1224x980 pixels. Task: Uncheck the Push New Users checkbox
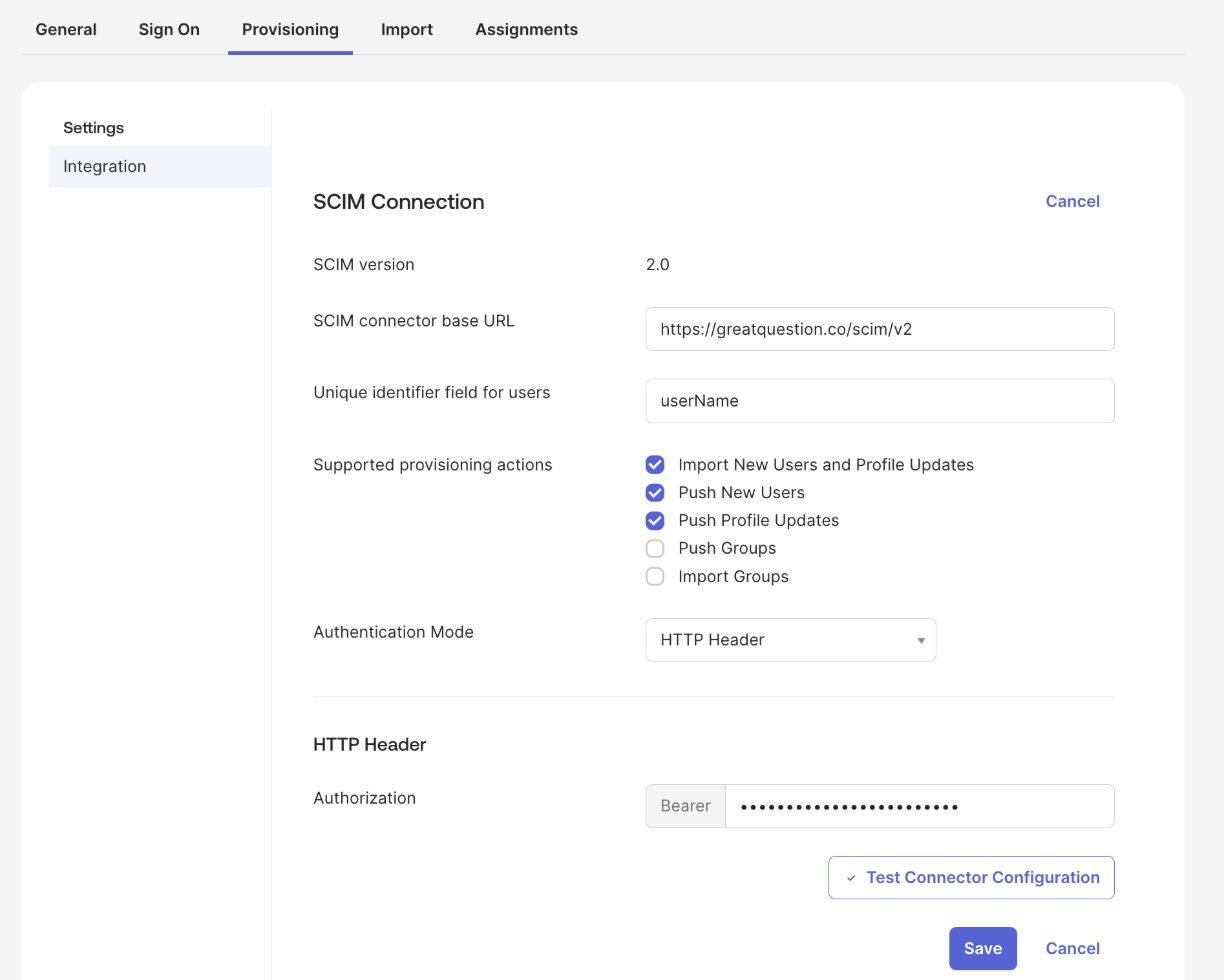[655, 493]
